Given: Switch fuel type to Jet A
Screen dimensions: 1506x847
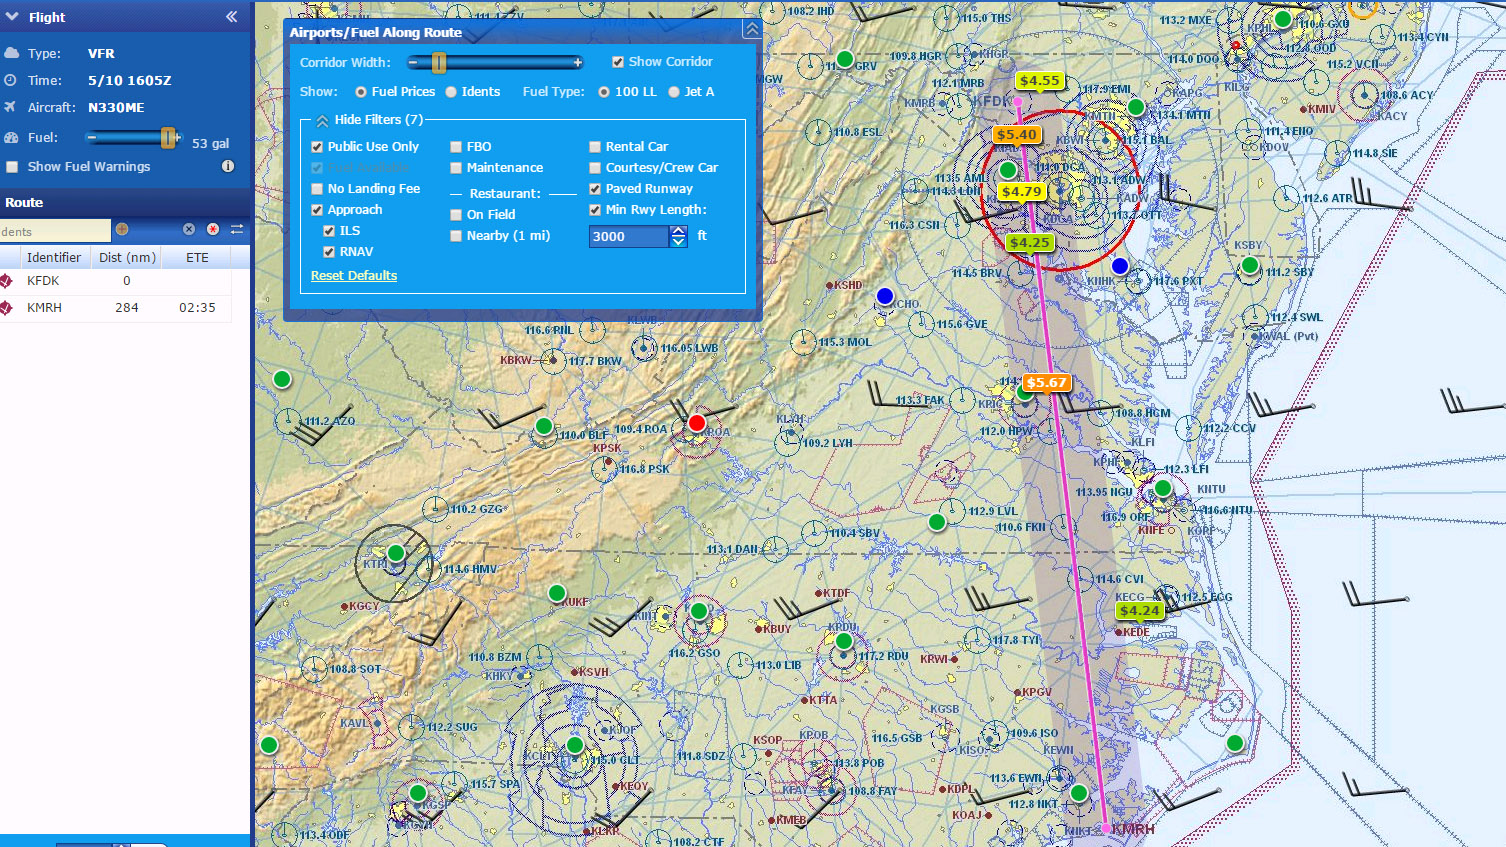Looking at the screenshot, I should click(x=674, y=91).
